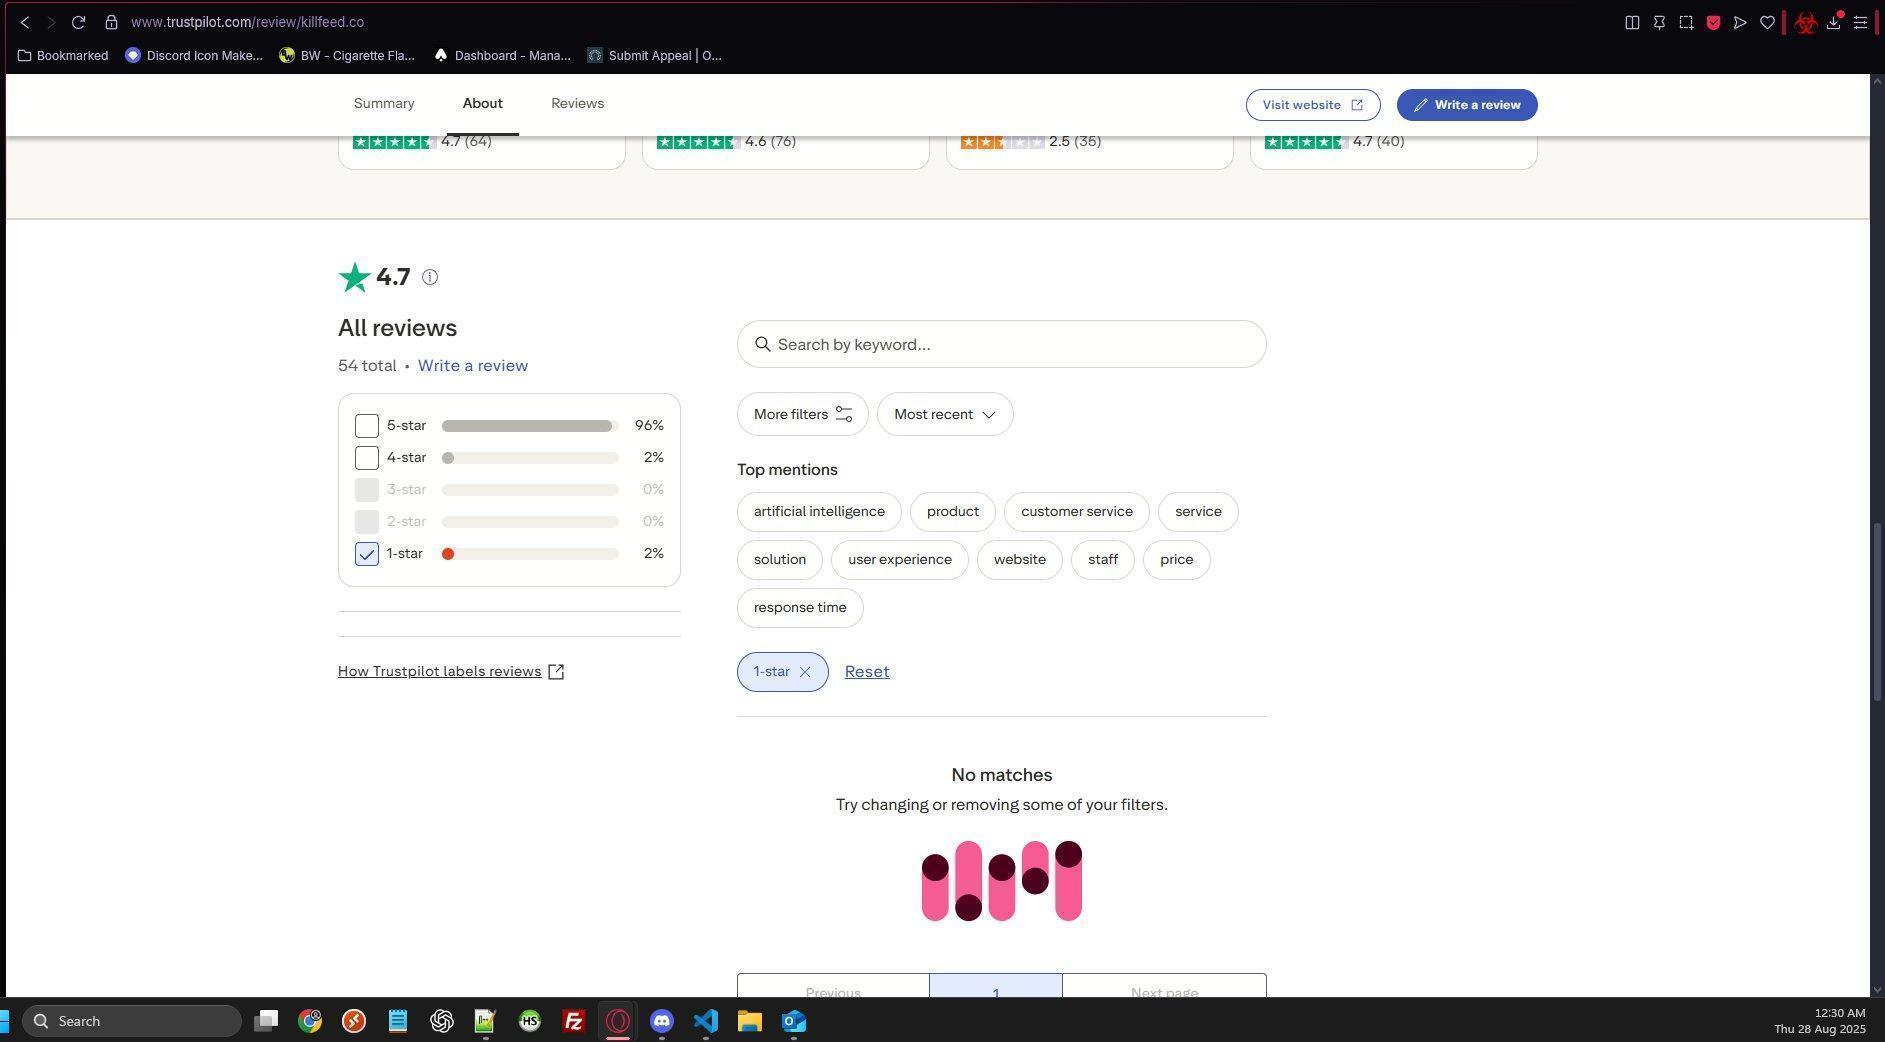This screenshot has width=1885, height=1042.
Task: Click the 1-star rating progress bar
Action: (x=530, y=554)
